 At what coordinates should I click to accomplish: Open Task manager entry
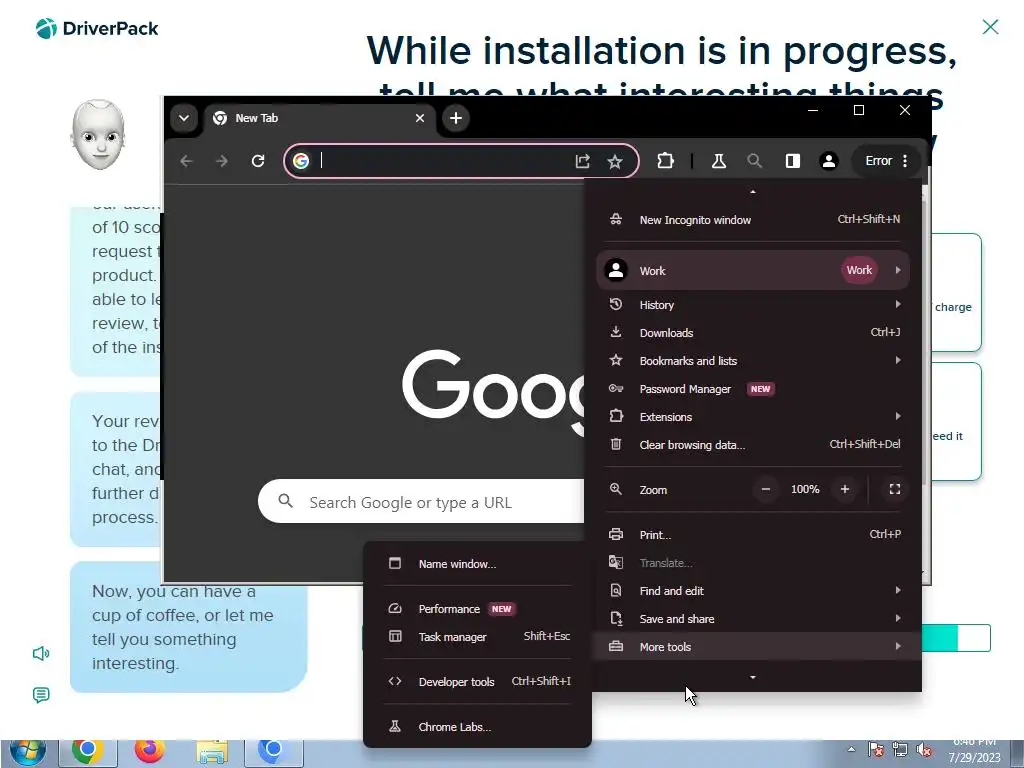click(x=477, y=637)
